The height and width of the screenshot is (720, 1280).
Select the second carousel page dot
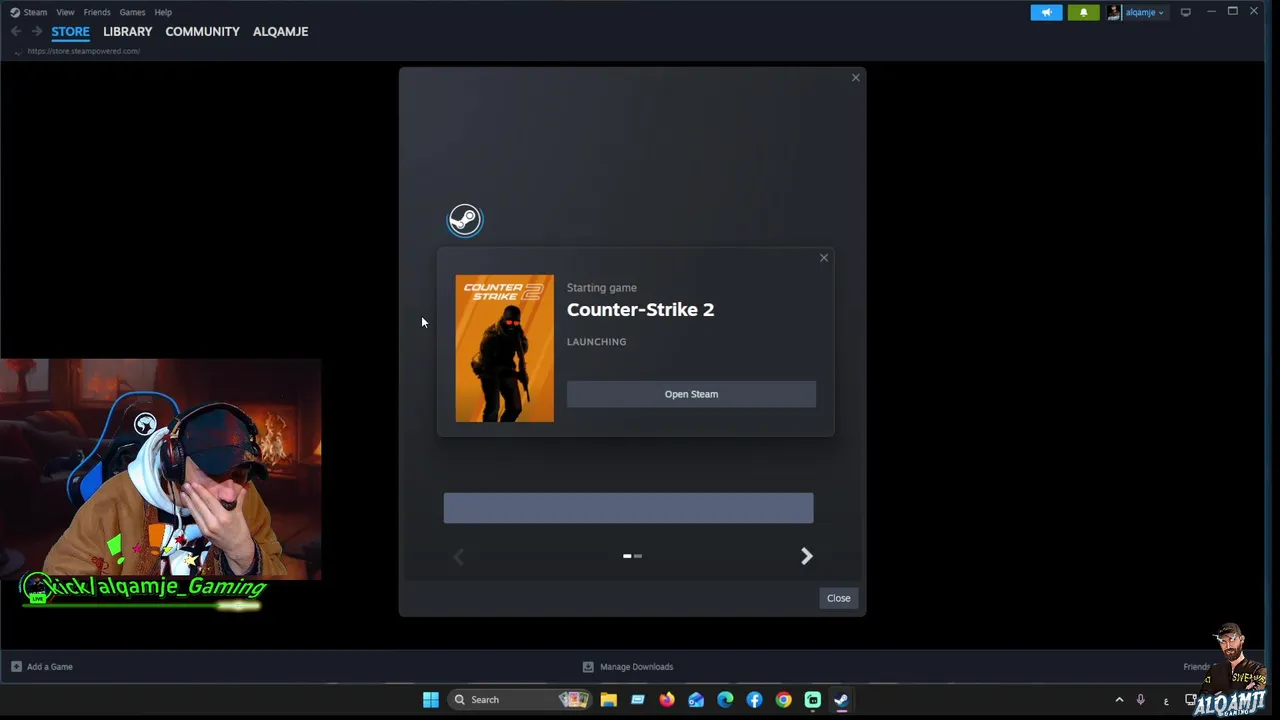(x=638, y=556)
